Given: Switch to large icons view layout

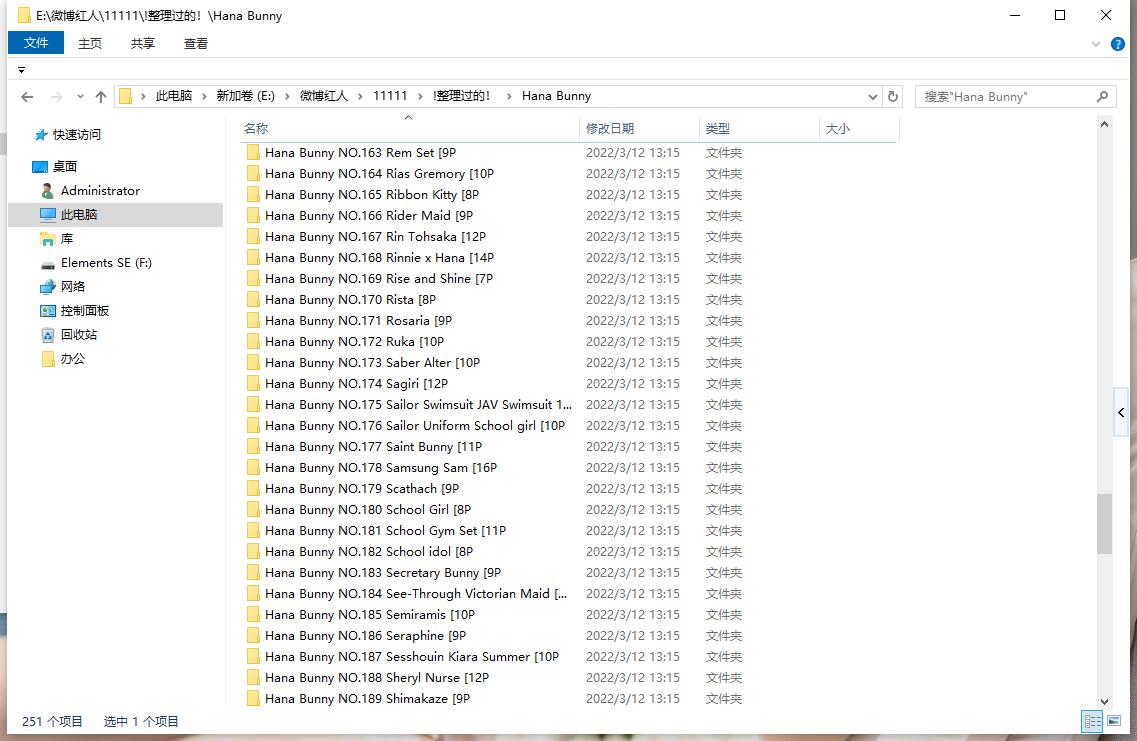Looking at the screenshot, I should [x=1114, y=721].
